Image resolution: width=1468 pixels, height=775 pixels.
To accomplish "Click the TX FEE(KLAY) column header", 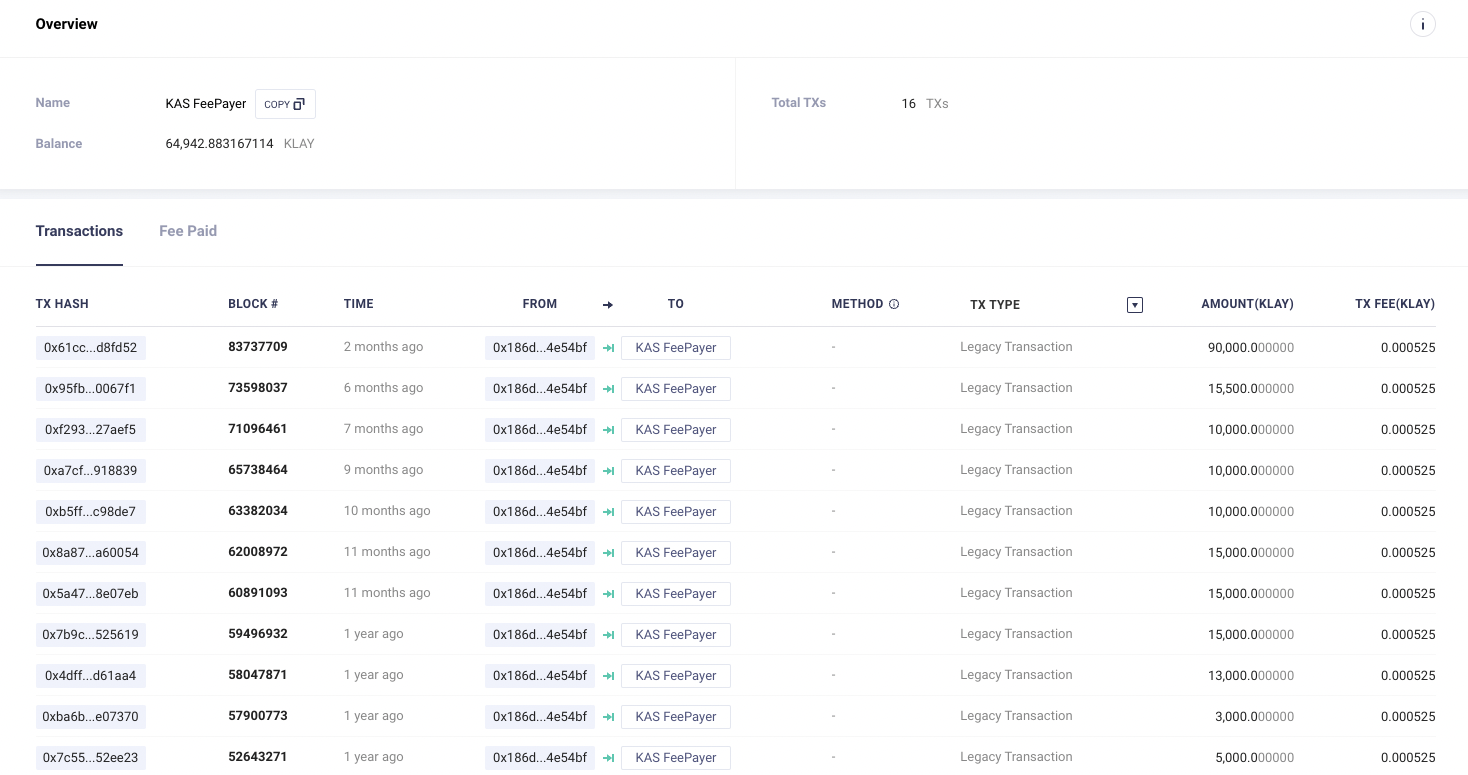I will [x=1395, y=304].
